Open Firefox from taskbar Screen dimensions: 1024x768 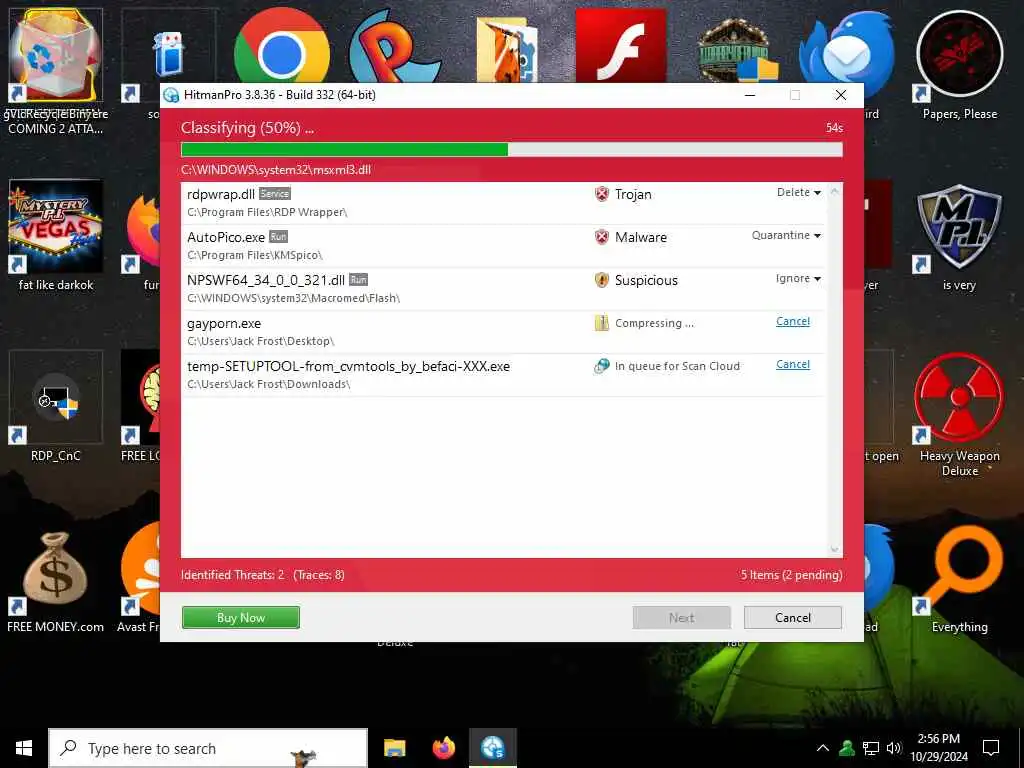[443, 748]
